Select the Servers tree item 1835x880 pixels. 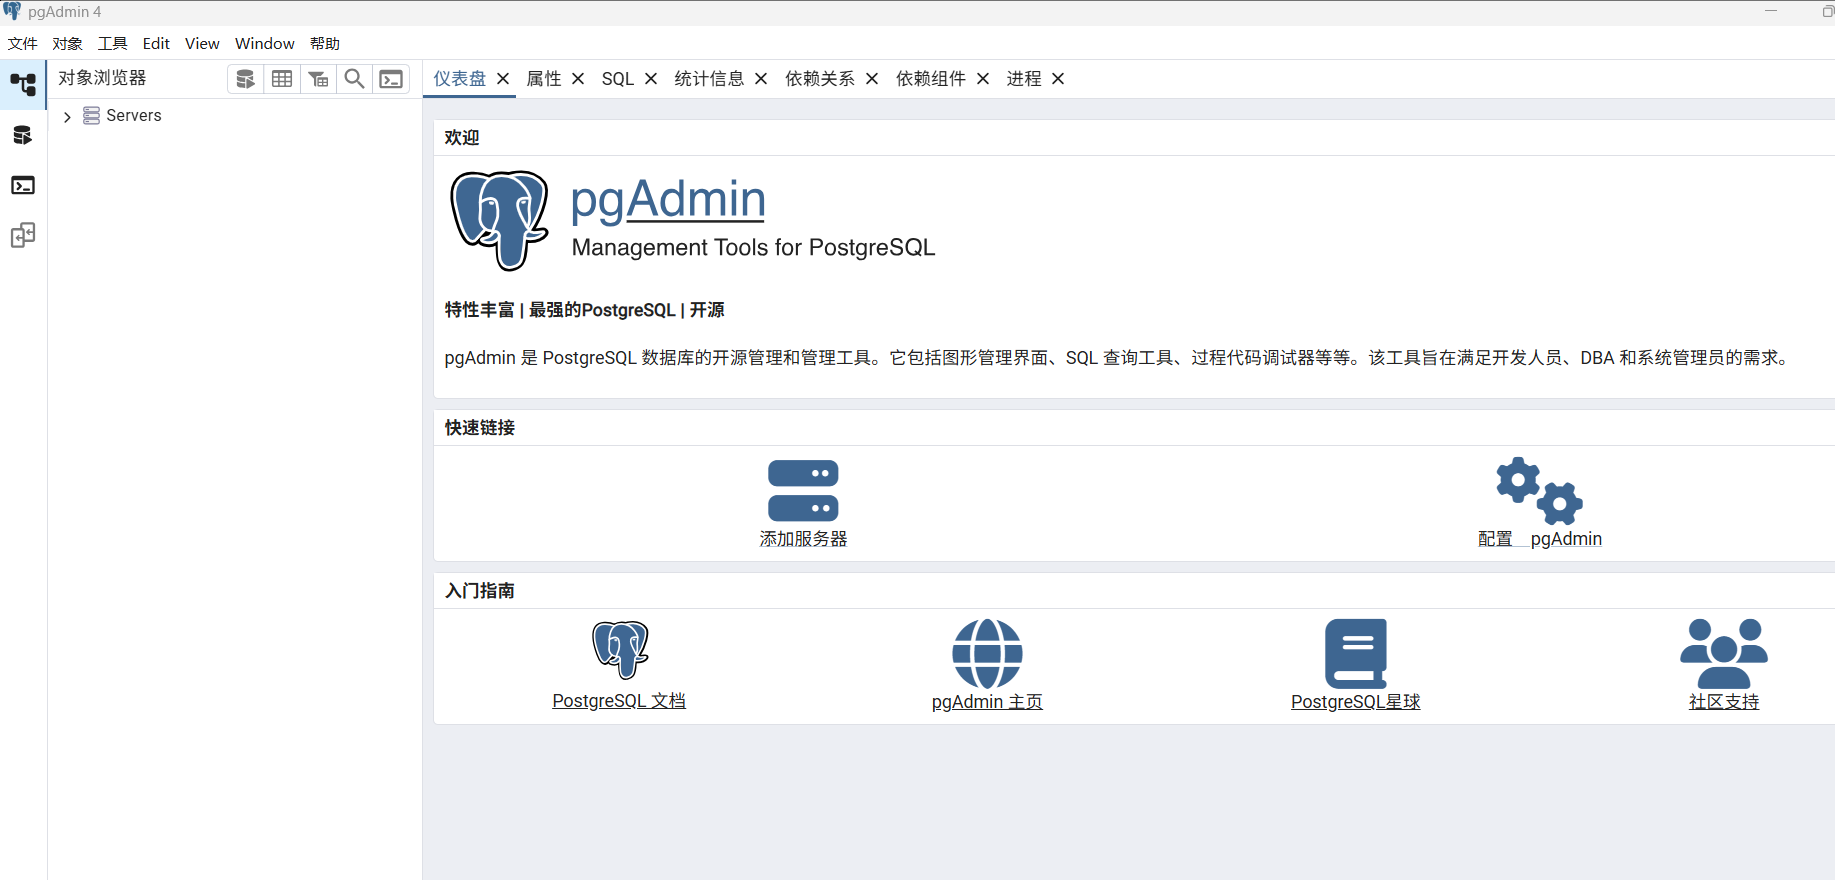click(x=134, y=116)
